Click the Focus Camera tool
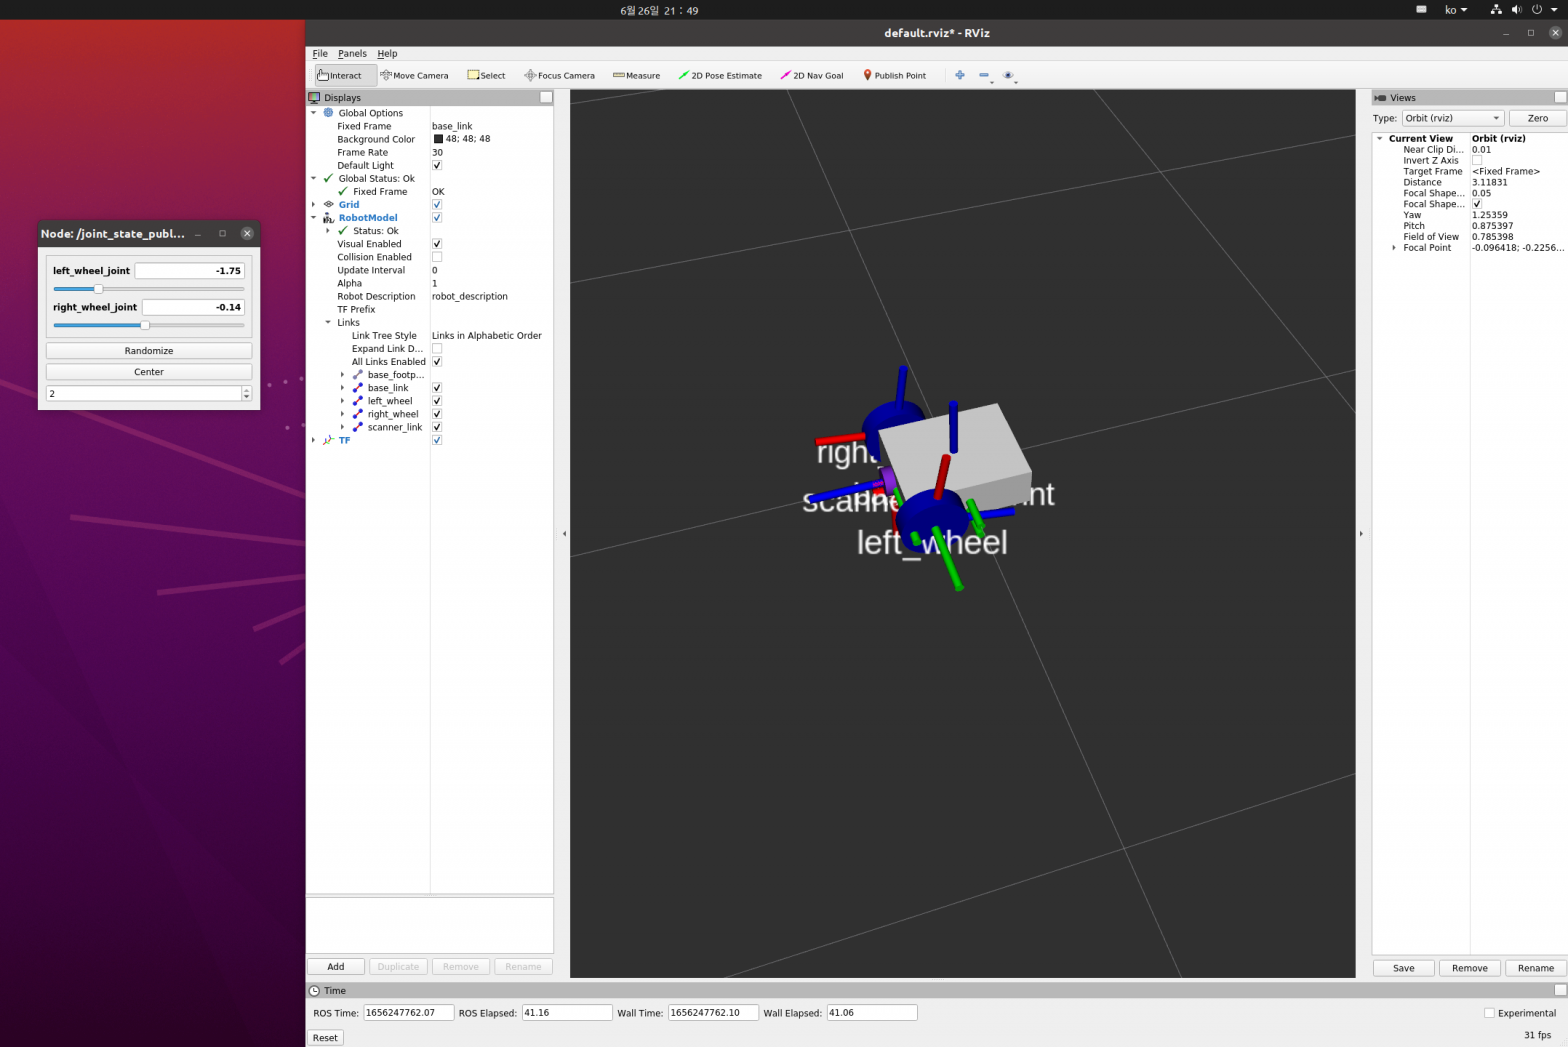Viewport: 1568px width, 1047px height. [x=559, y=75]
